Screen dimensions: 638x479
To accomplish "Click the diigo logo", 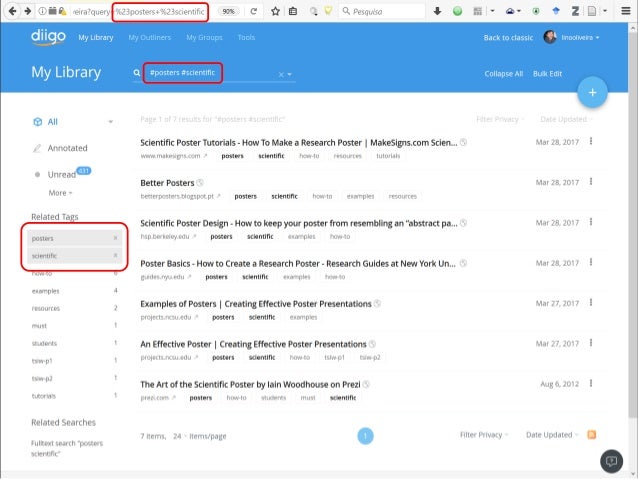I will click(48, 37).
